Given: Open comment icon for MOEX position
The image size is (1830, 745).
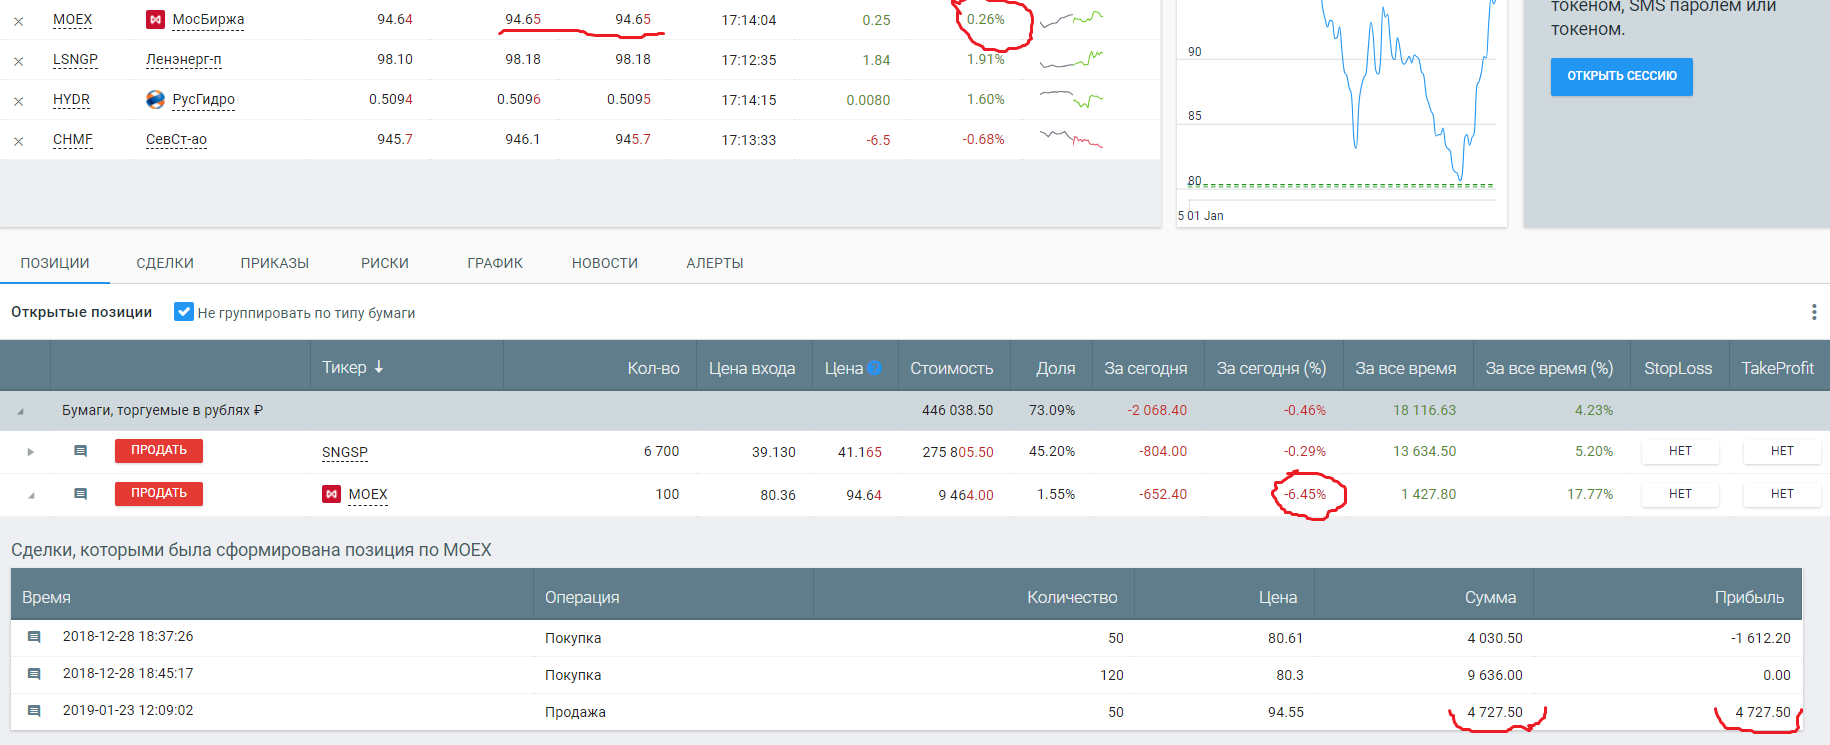Looking at the screenshot, I should pos(81,494).
